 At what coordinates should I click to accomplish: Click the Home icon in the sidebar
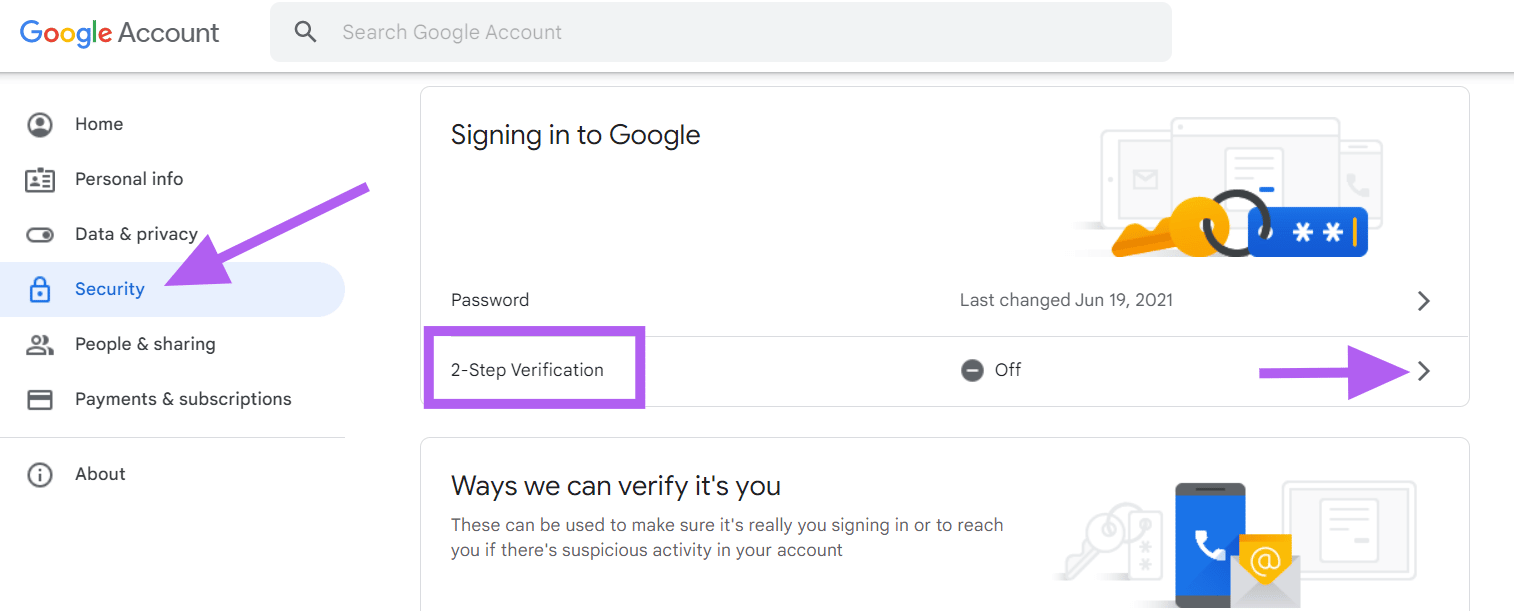[40, 123]
